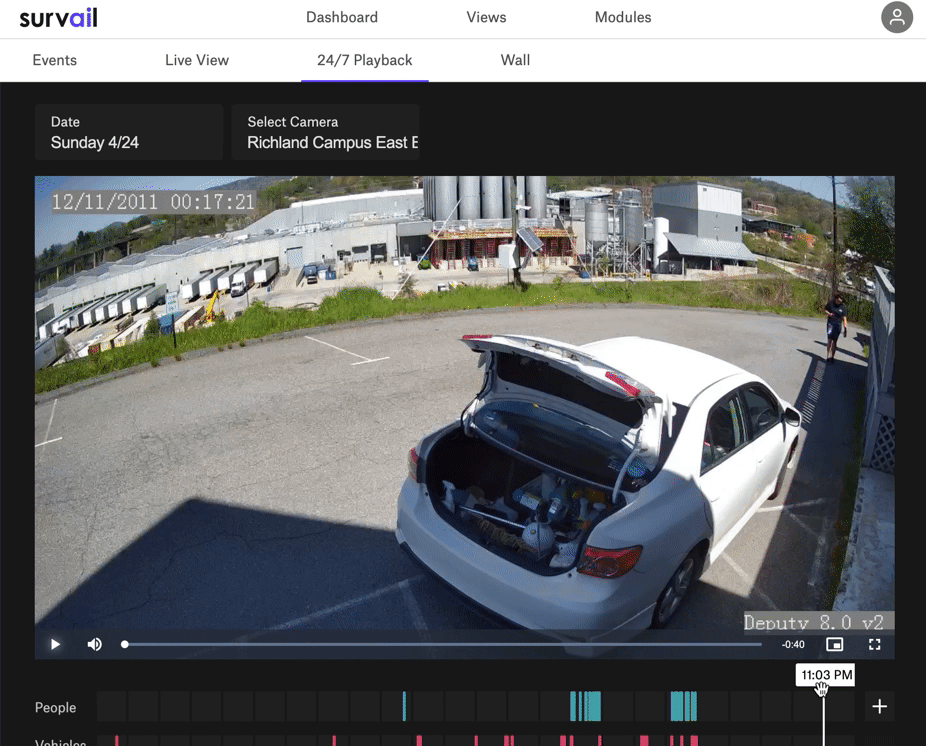Mute the video audio
The height and width of the screenshot is (746, 926).
tap(95, 644)
